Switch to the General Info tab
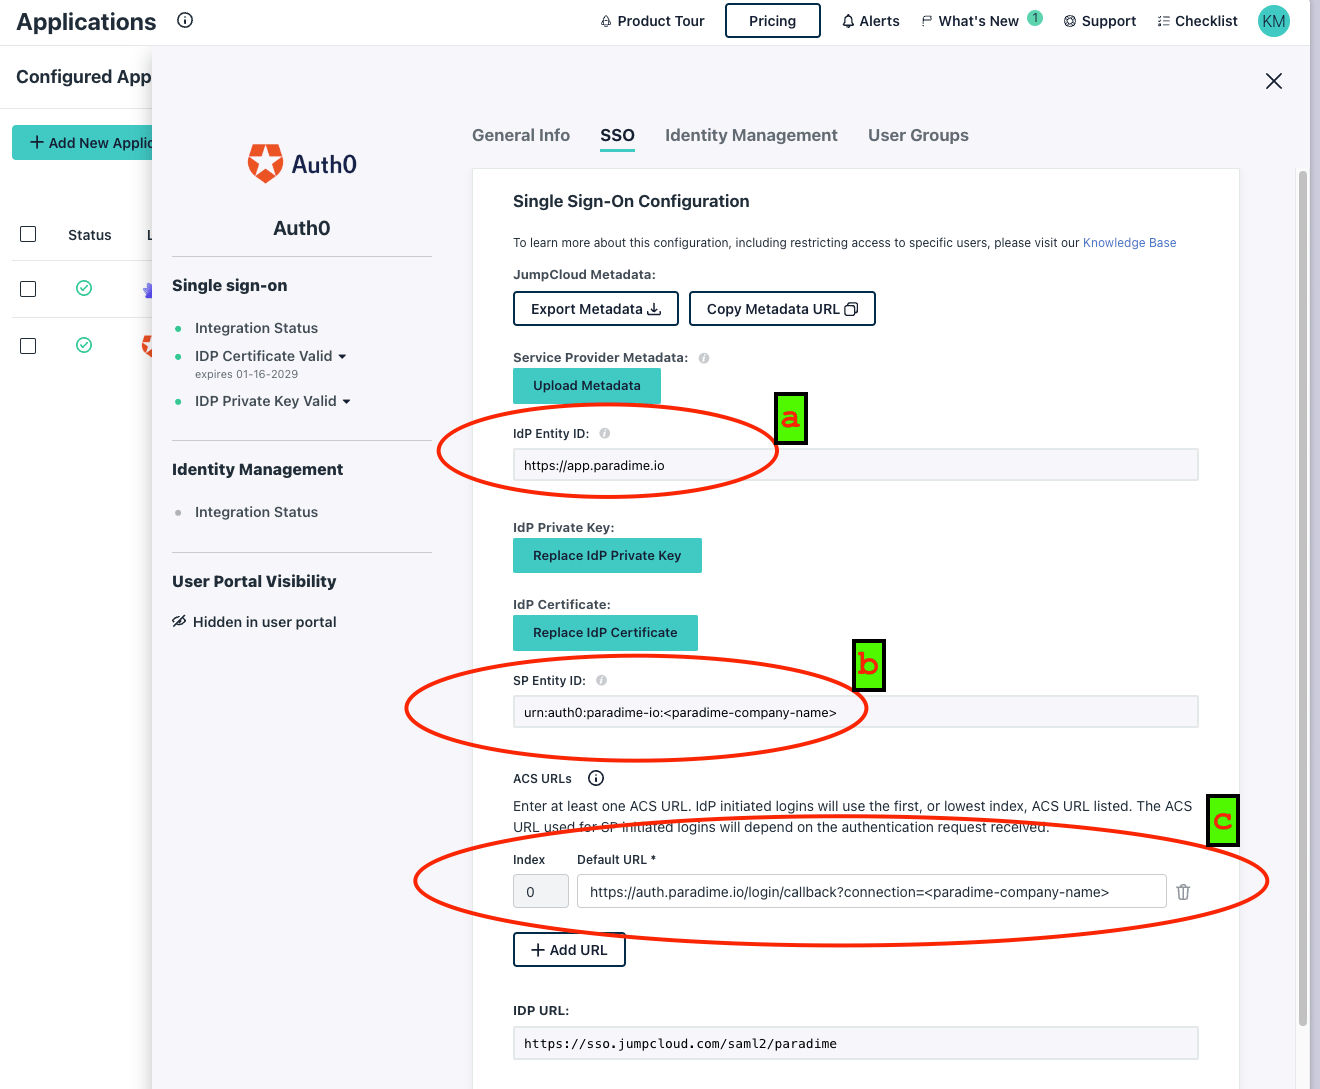 click(x=521, y=135)
